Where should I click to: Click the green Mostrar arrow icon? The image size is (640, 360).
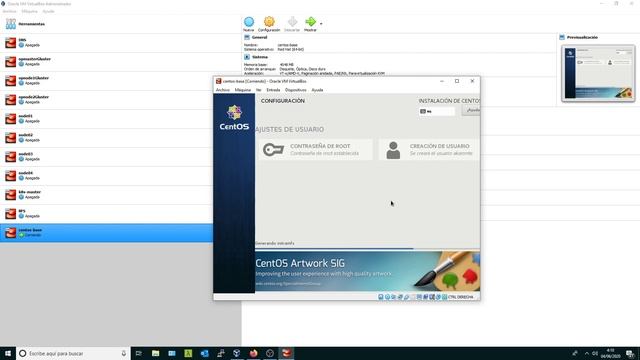(x=311, y=22)
